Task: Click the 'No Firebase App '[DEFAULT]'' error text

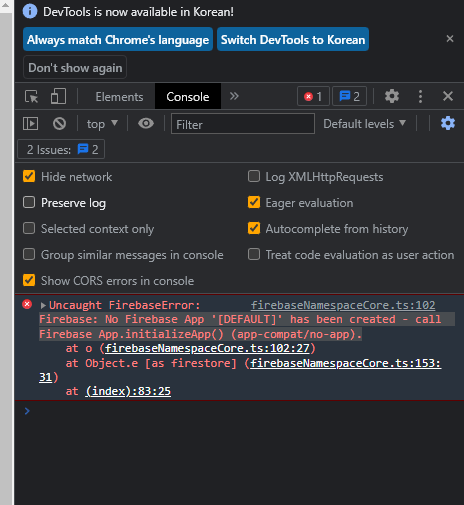Action: 194,319
